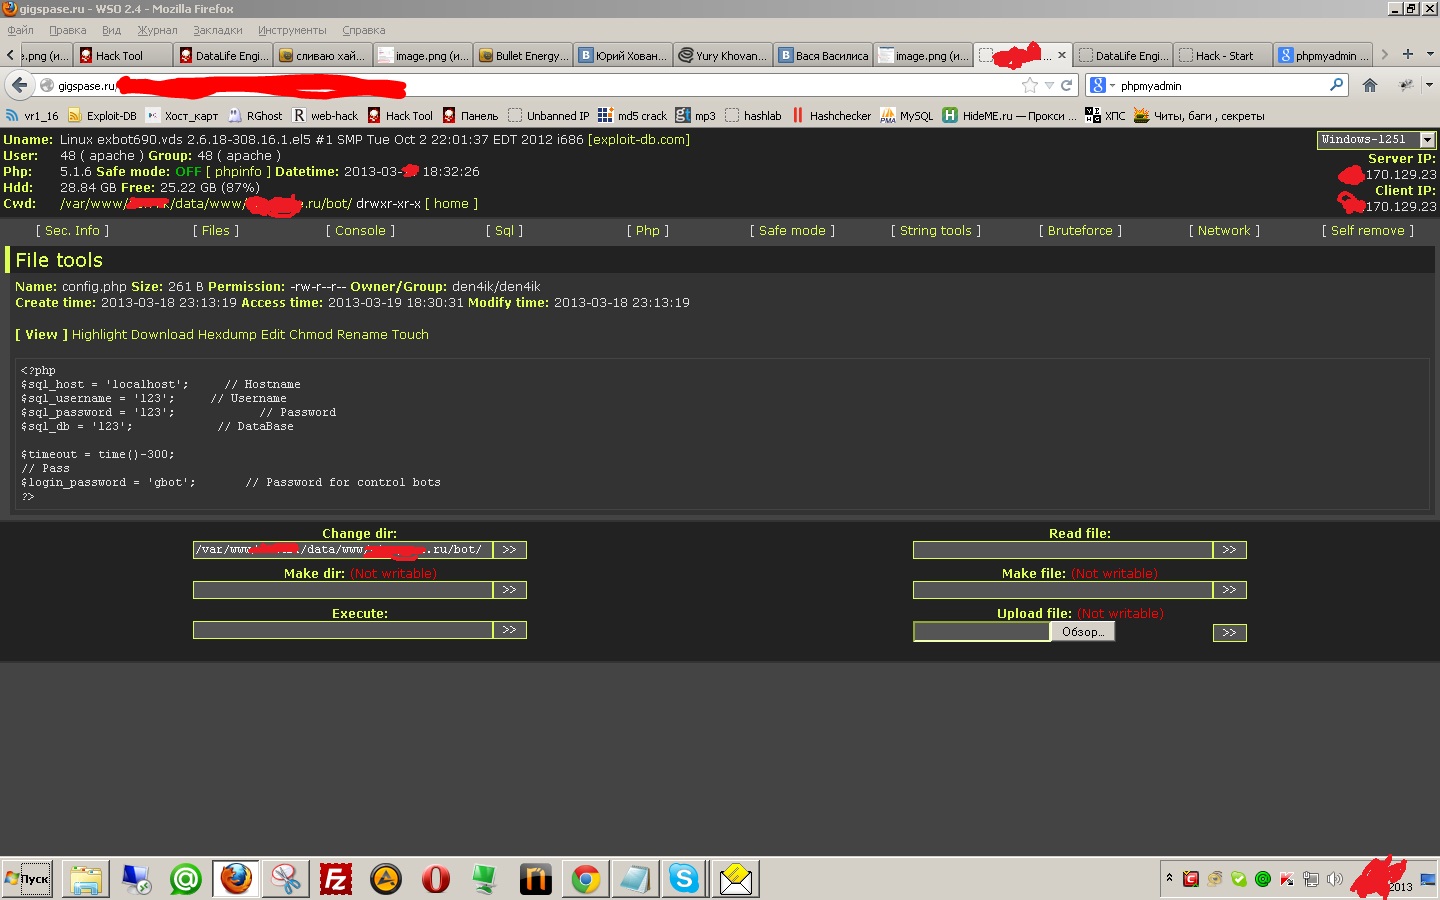Open the Mail.ru agent taskbar icon
This screenshot has width=1440, height=900.
pyautogui.click(x=186, y=879)
